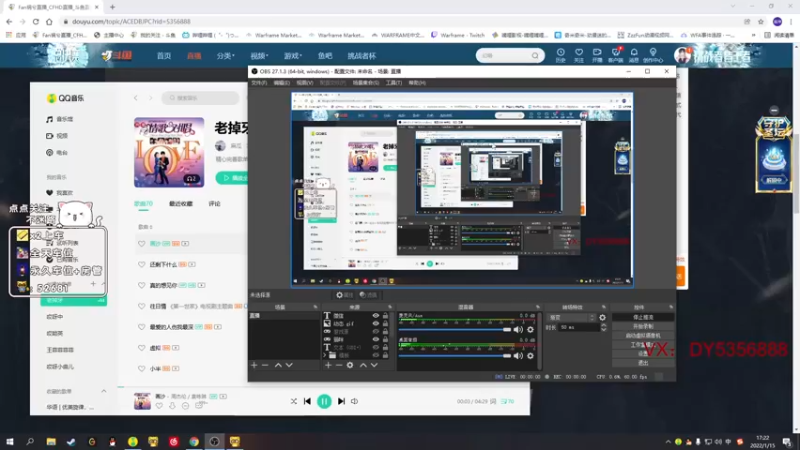Toggle lock on the GDI+ text source

[x=385, y=347]
